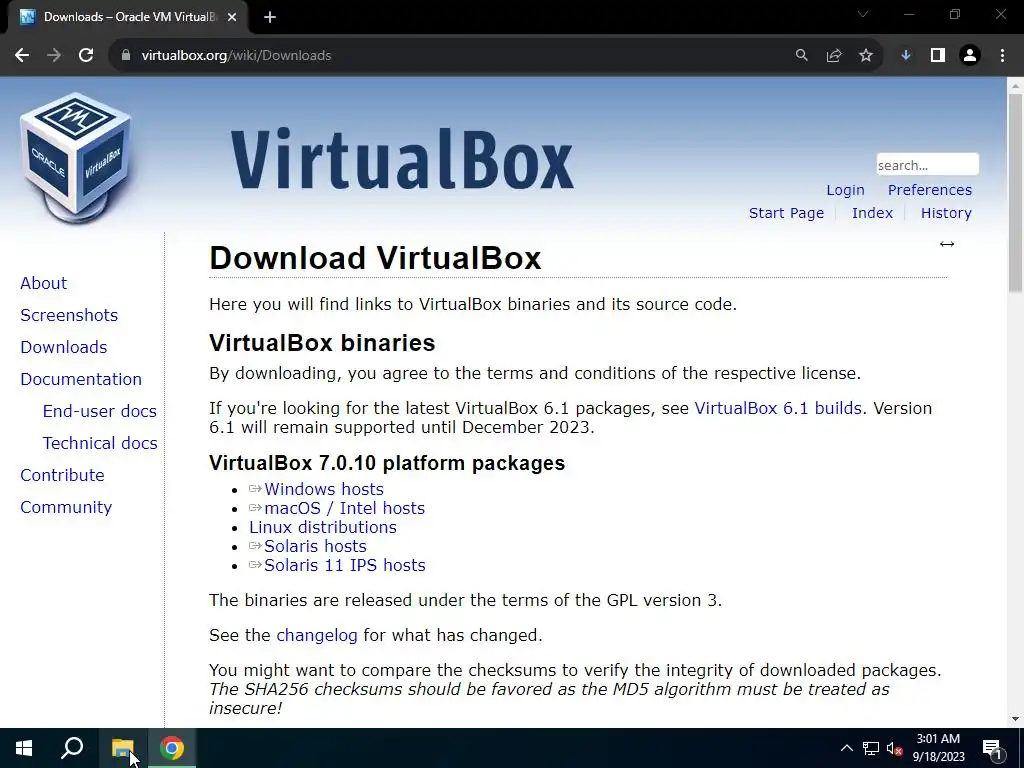The image size is (1024, 768).
Task: Click the share page icon
Action: (x=834, y=56)
